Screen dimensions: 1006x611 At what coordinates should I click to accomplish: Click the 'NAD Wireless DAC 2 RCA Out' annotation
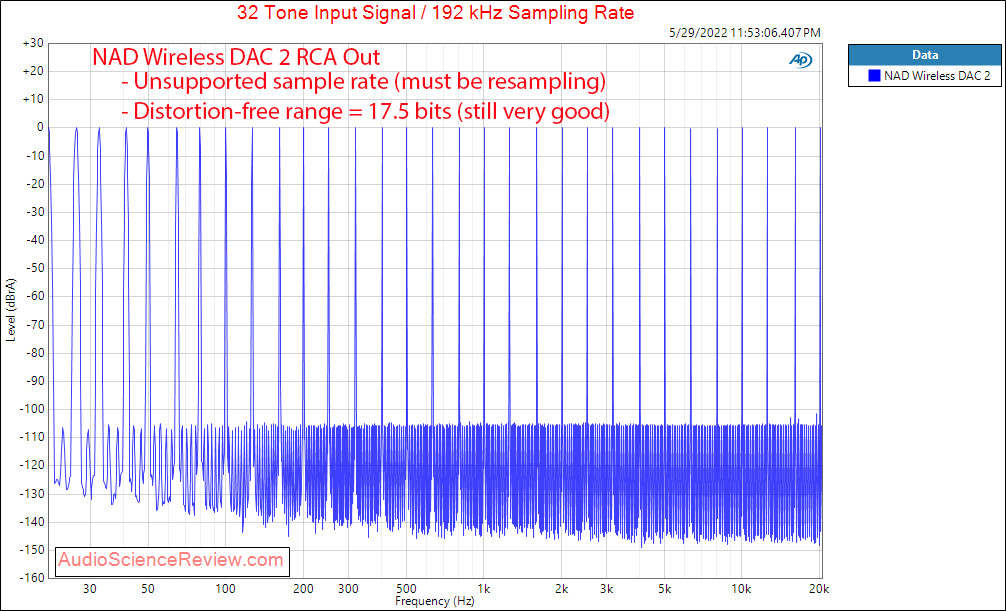pos(236,57)
